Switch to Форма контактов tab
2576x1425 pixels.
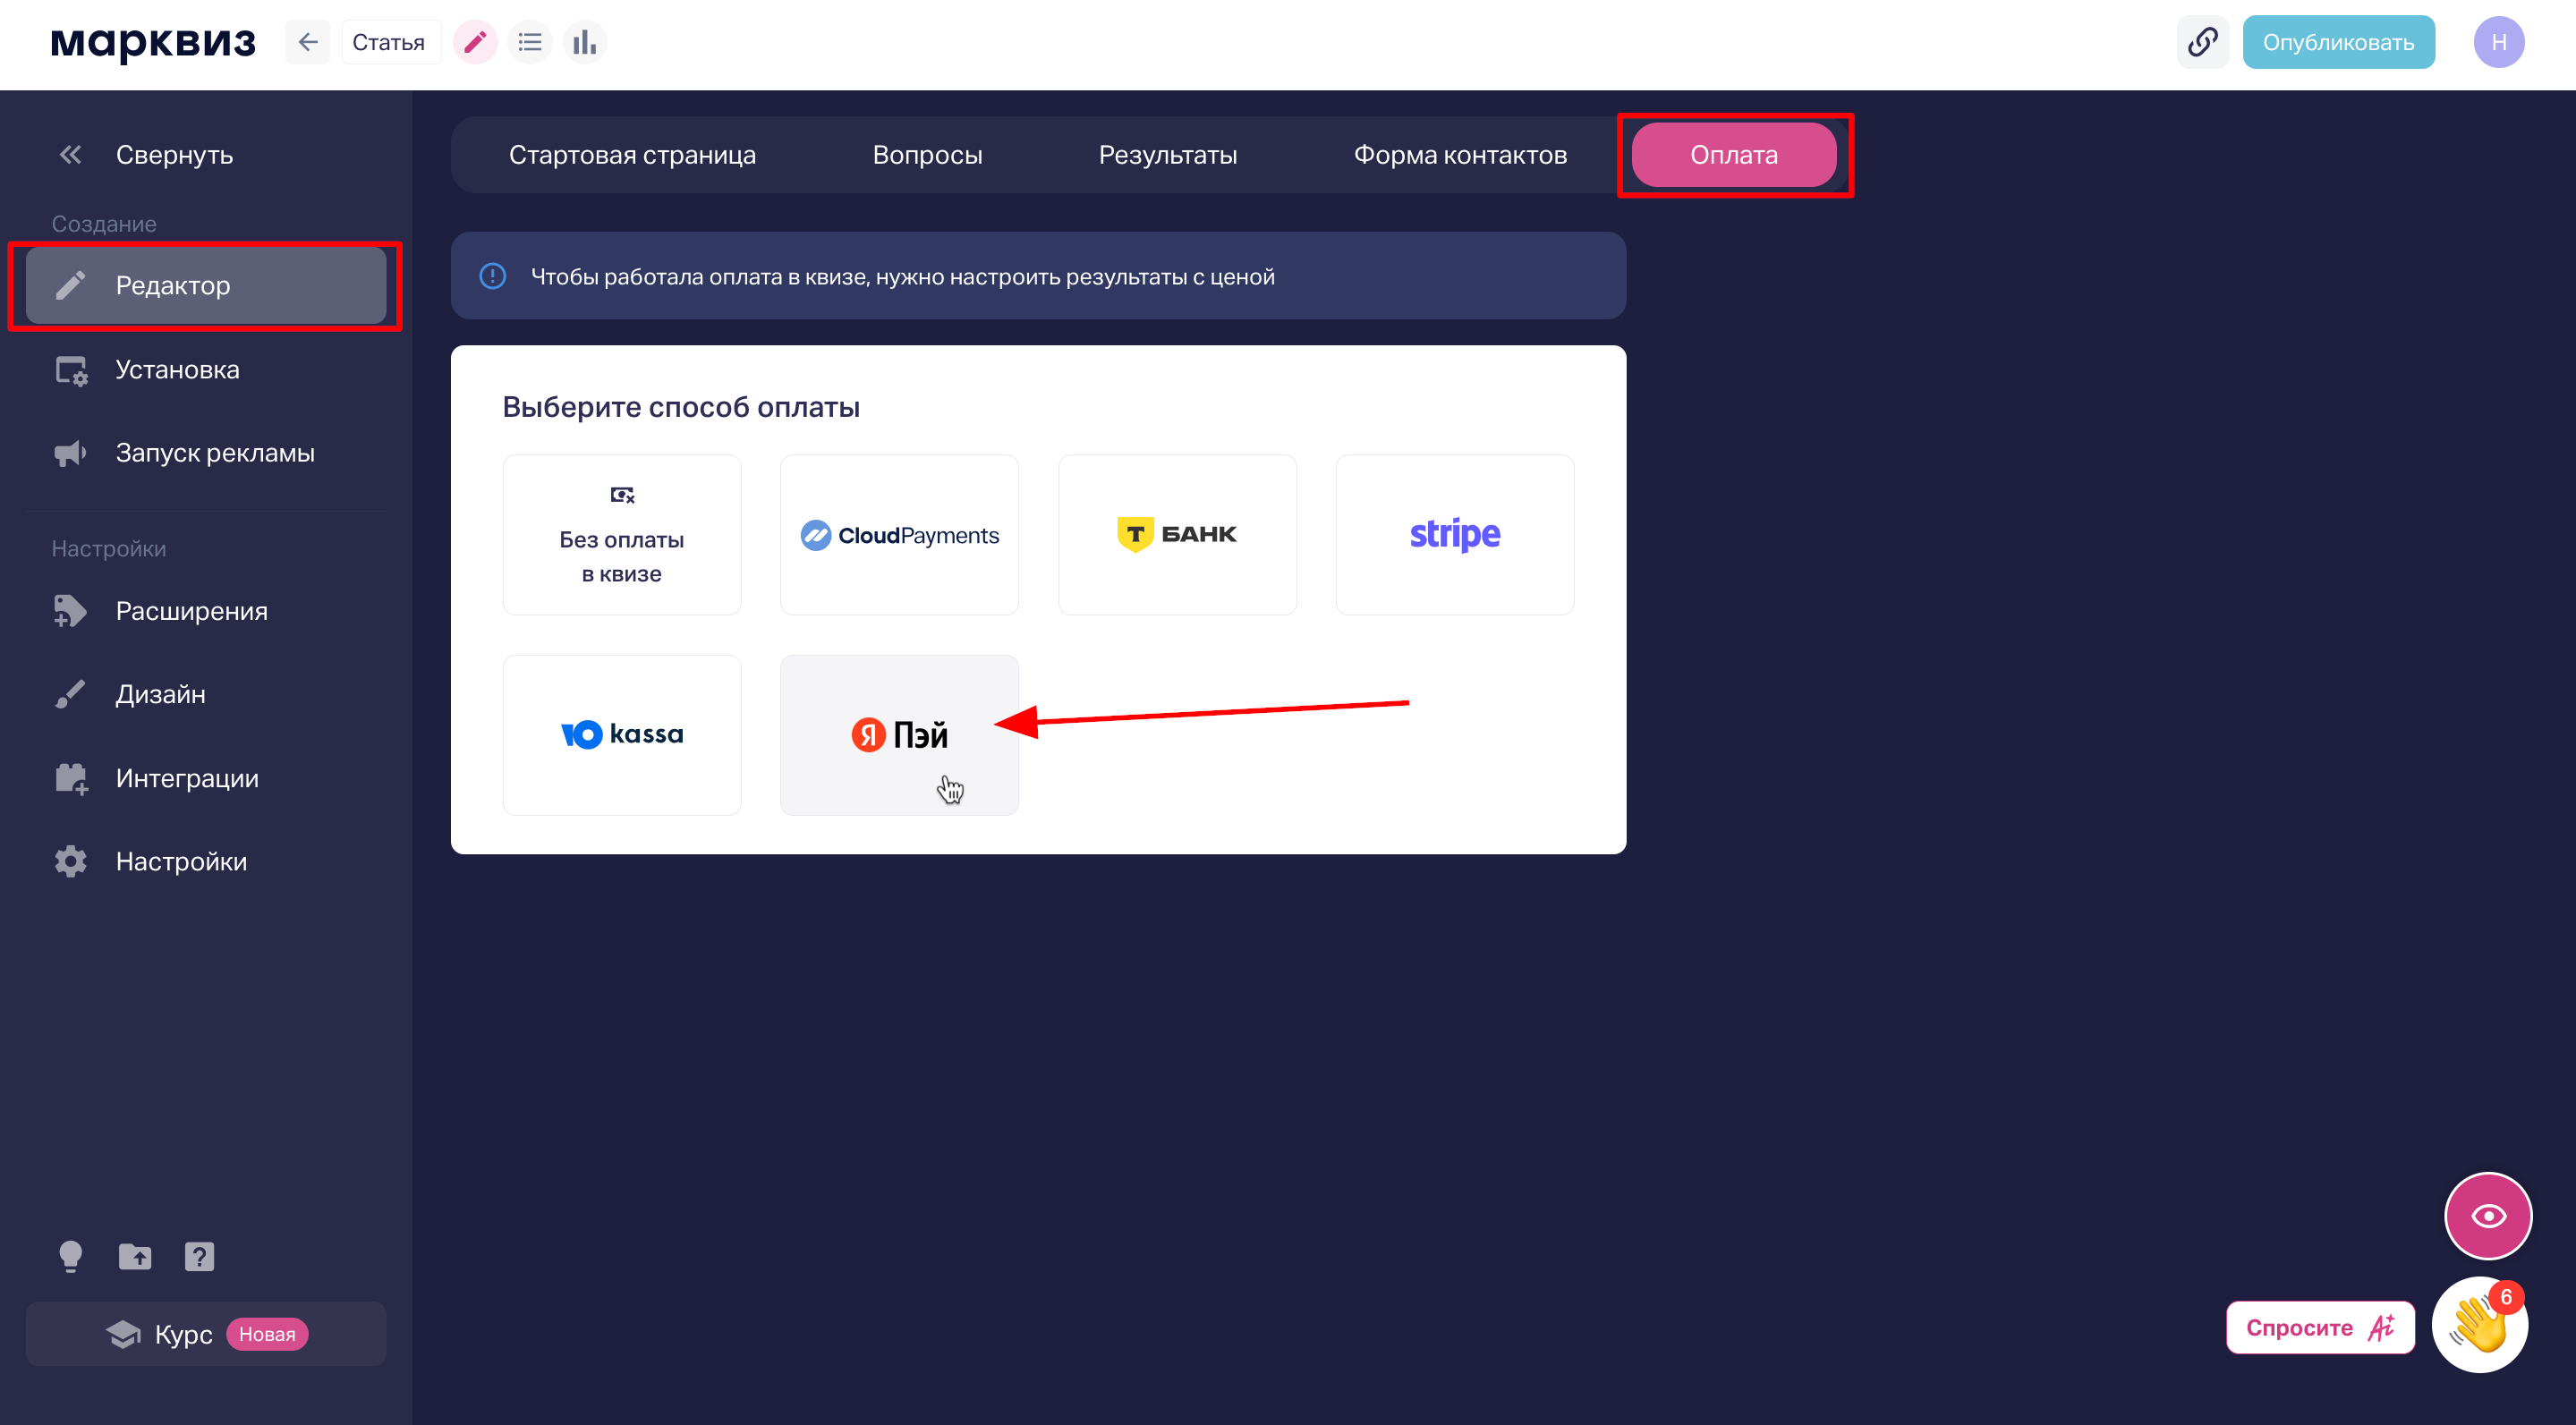pos(1460,155)
